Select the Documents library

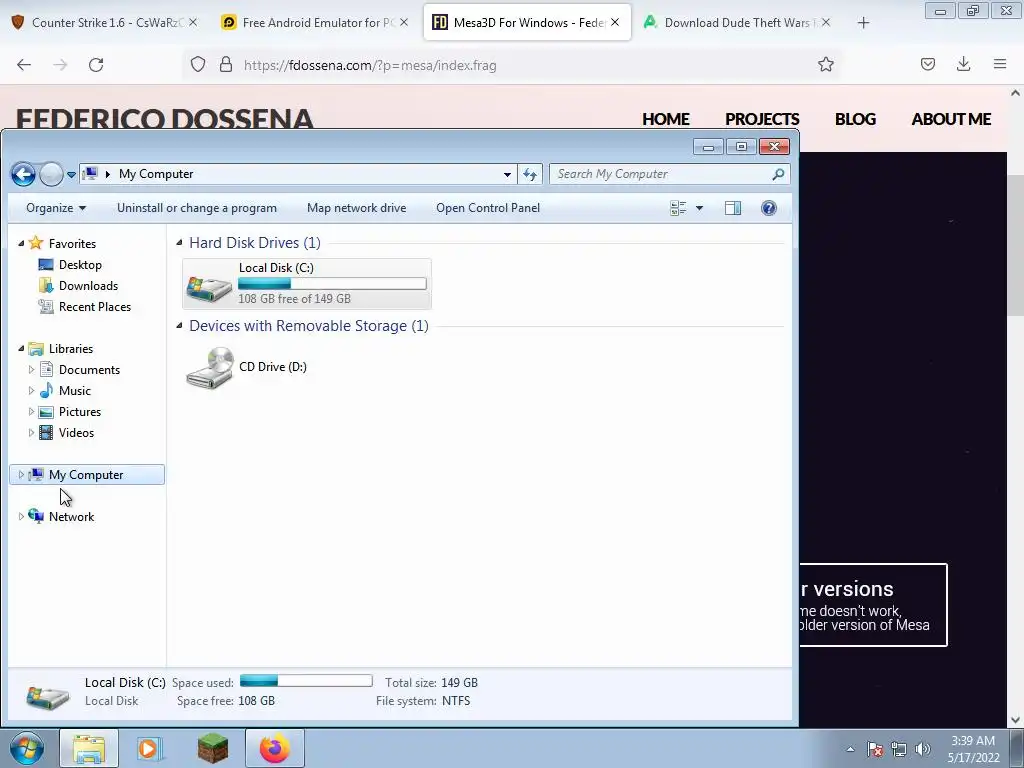pyautogui.click(x=89, y=370)
